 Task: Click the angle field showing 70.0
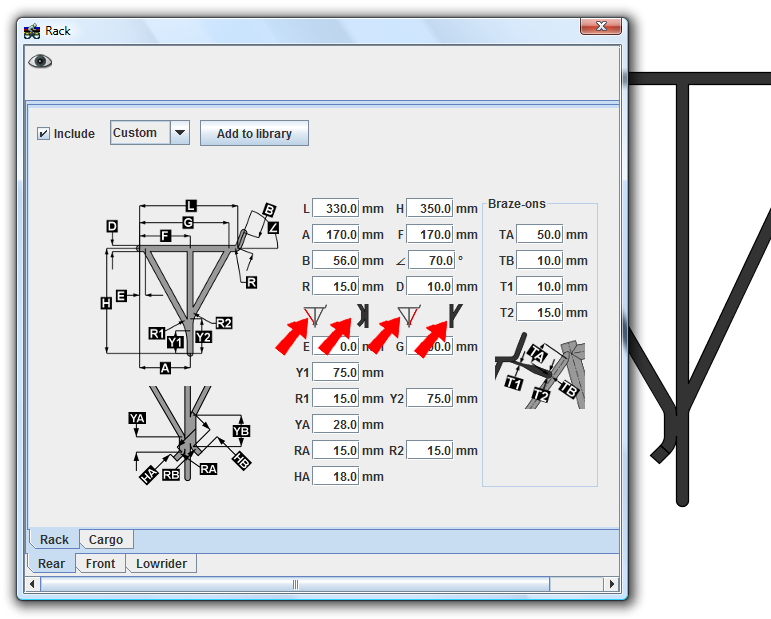coord(432,261)
